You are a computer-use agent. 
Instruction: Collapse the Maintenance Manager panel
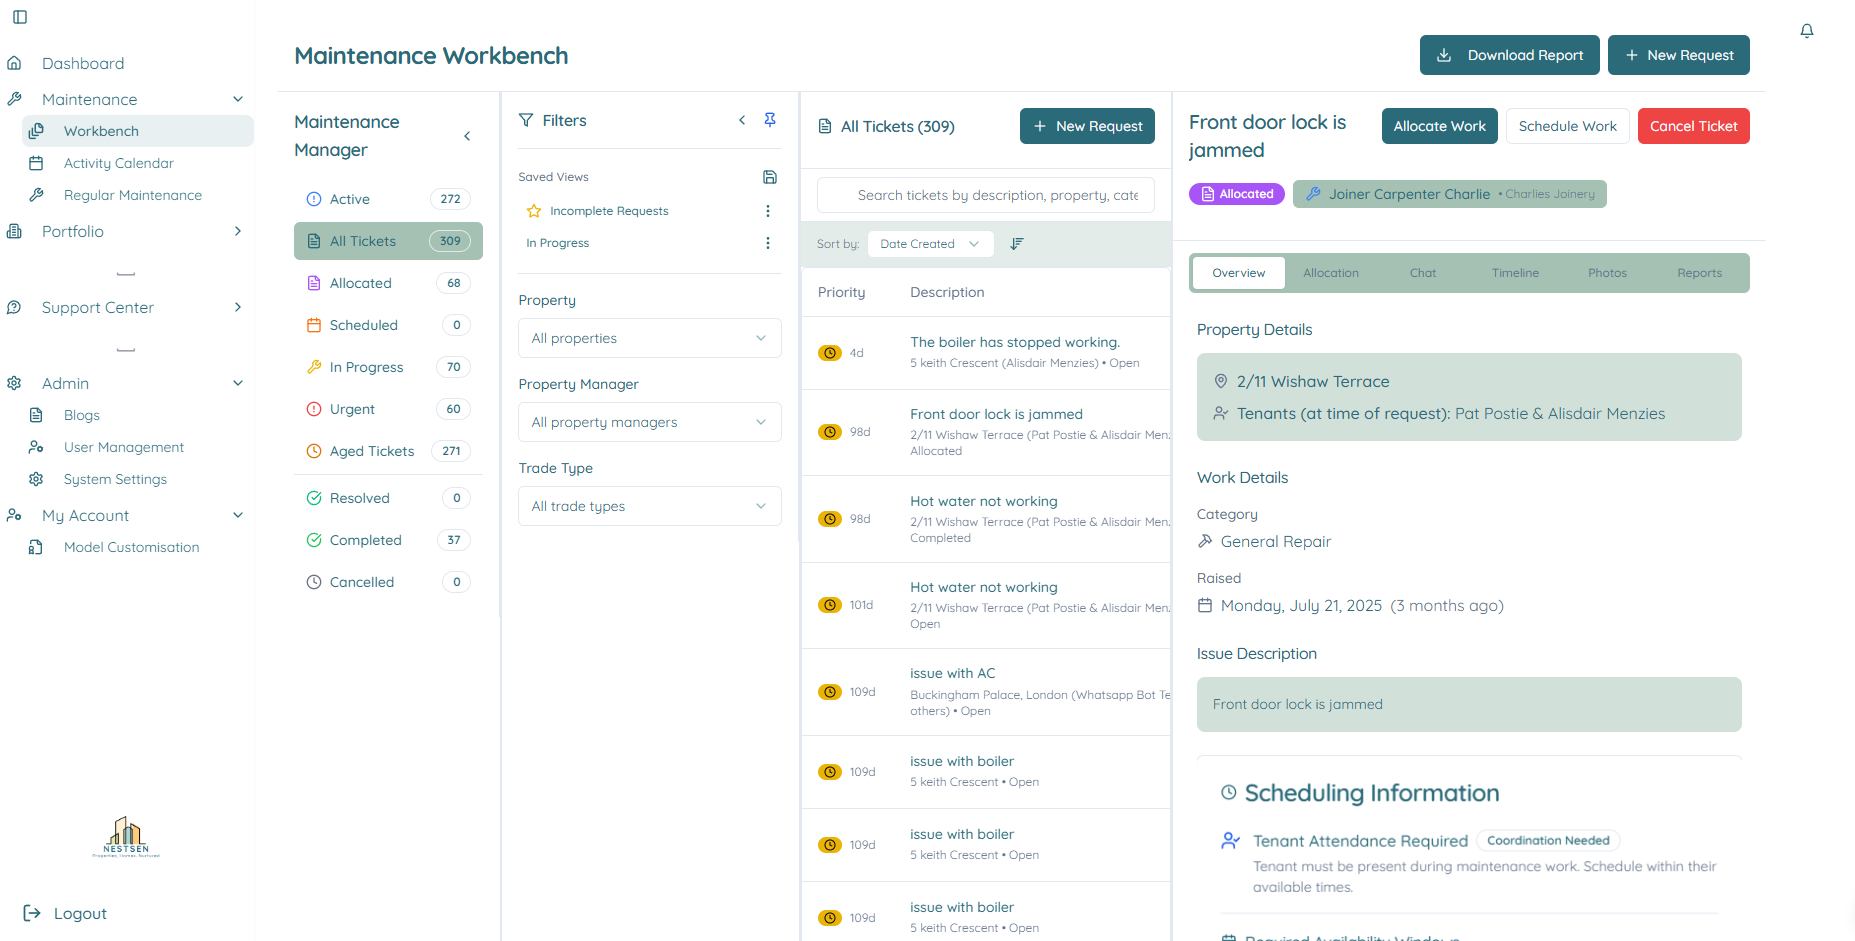click(x=467, y=136)
